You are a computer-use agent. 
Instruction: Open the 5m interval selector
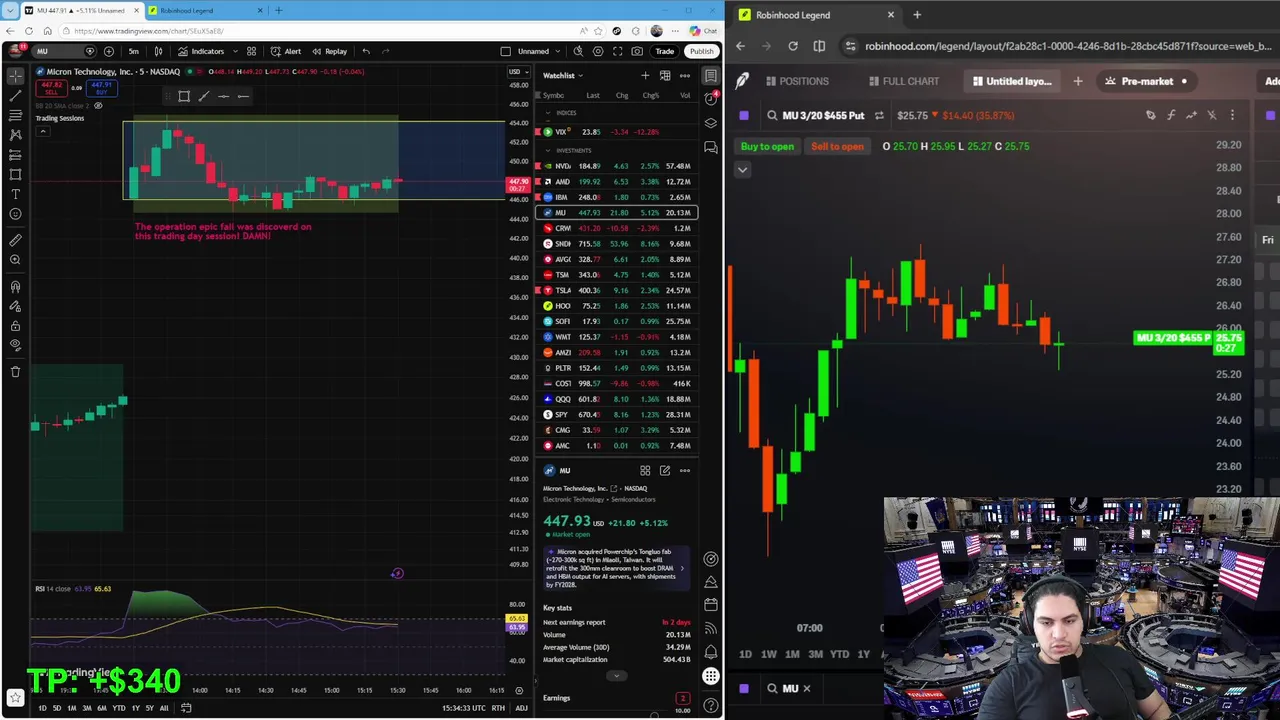[x=133, y=51]
